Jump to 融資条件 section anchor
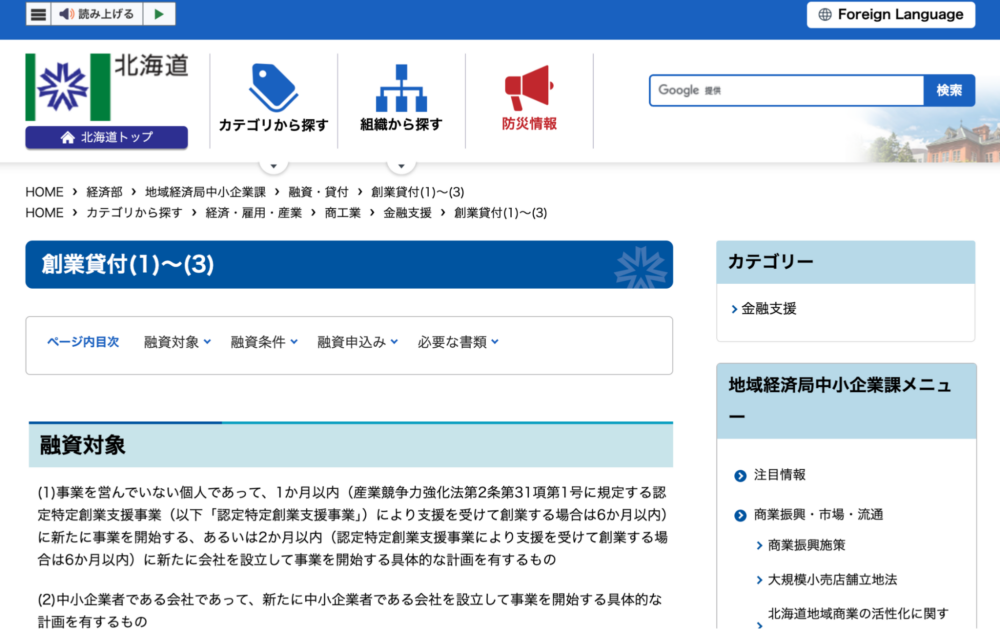The height and width of the screenshot is (629, 1000). click(x=264, y=342)
